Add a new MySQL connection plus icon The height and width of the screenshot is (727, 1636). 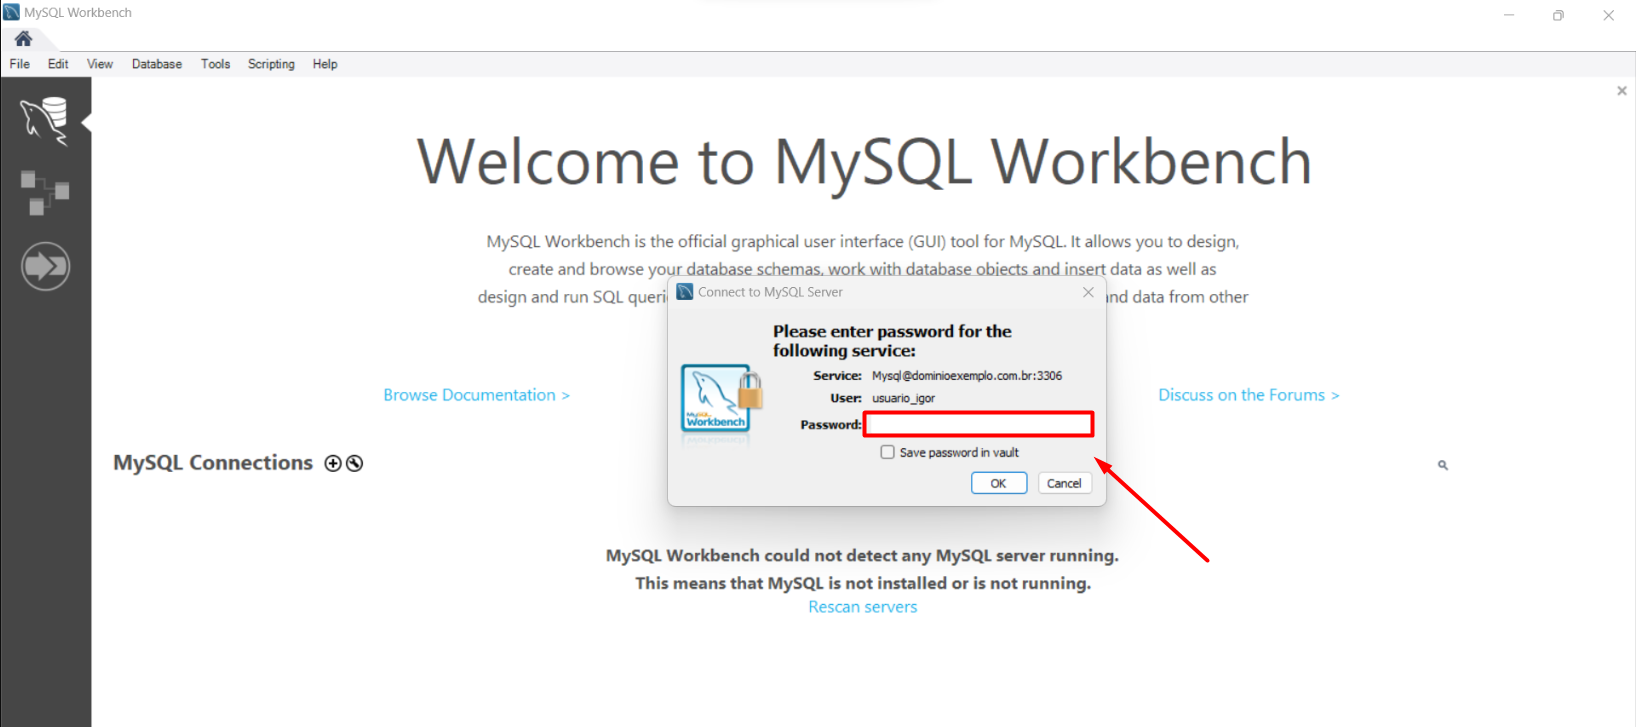pyautogui.click(x=333, y=463)
